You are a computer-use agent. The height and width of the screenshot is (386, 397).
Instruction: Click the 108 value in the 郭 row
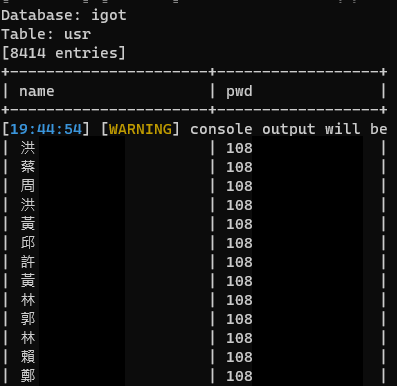coord(239,319)
